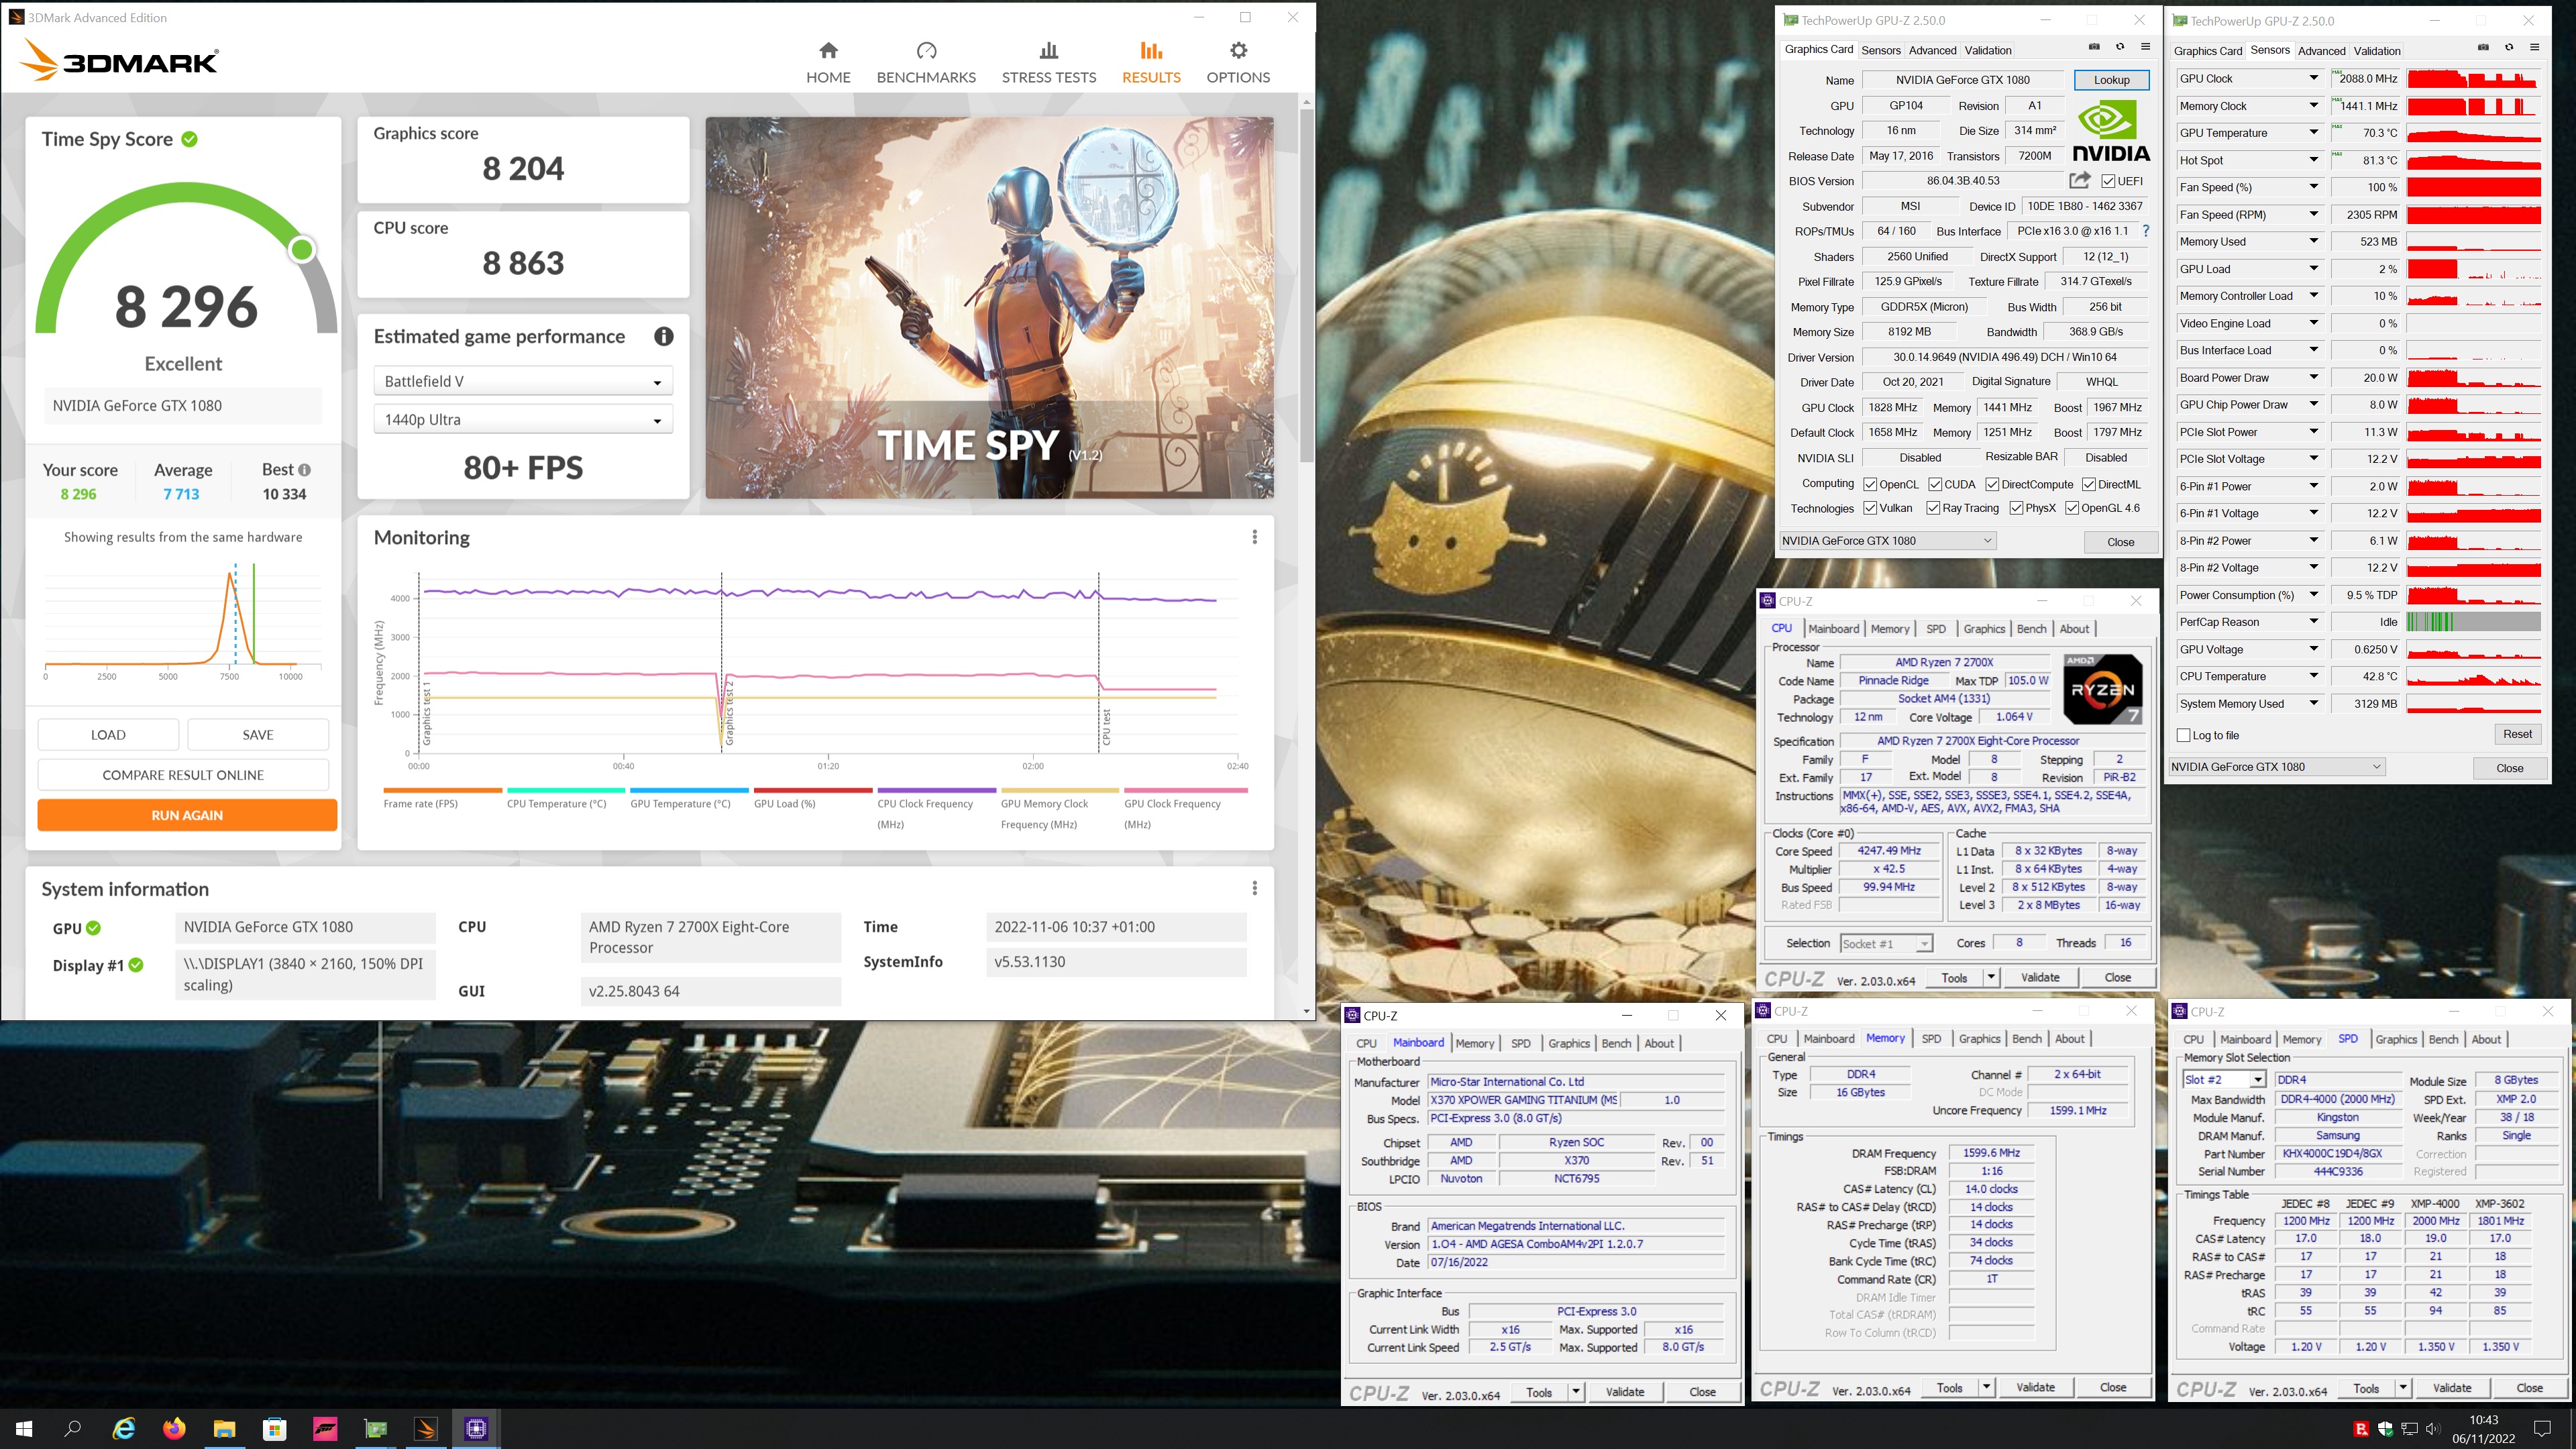Open Monitoring panel three-dot menu
Screen dimensions: 2576x1449
pyautogui.click(x=1254, y=537)
